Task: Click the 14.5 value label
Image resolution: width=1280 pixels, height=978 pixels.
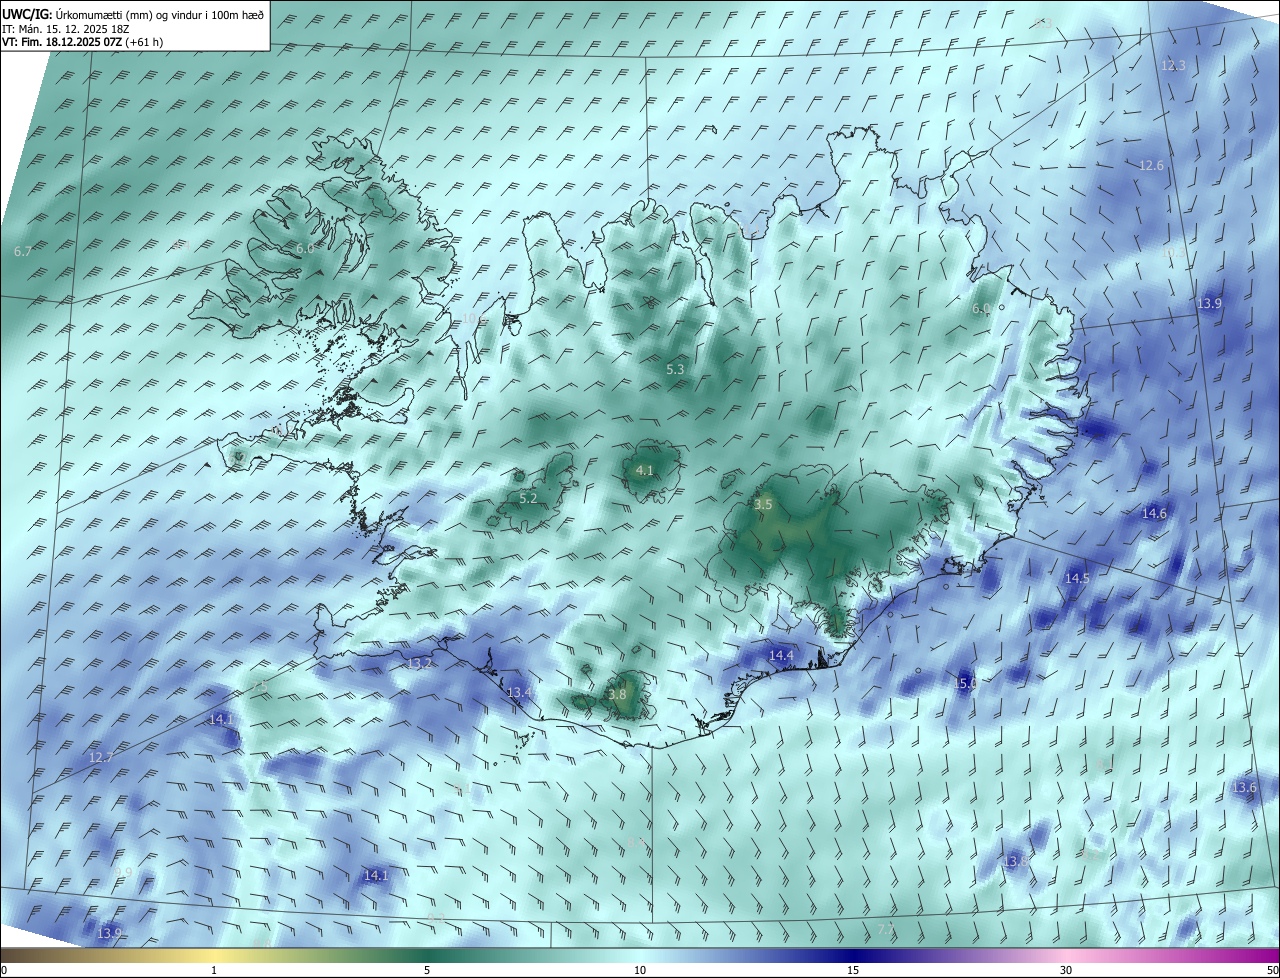Action: (x=1077, y=579)
